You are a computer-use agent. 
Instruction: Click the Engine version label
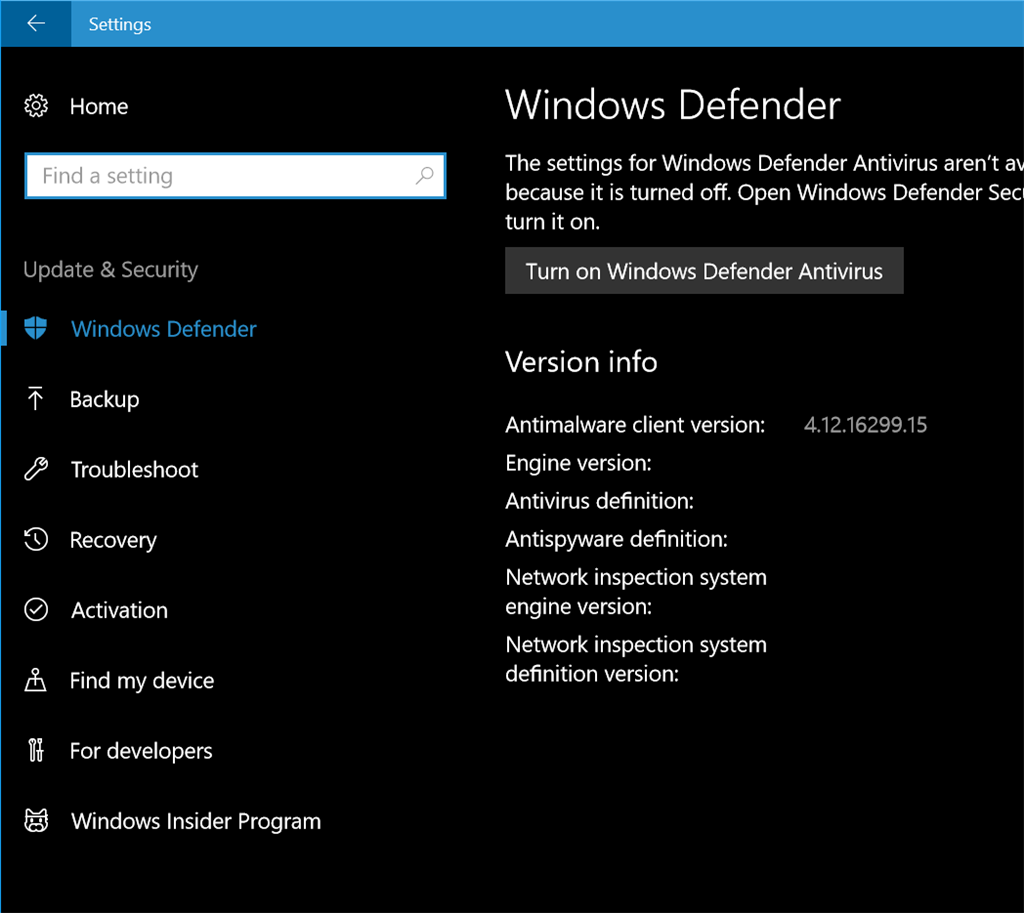click(579, 463)
